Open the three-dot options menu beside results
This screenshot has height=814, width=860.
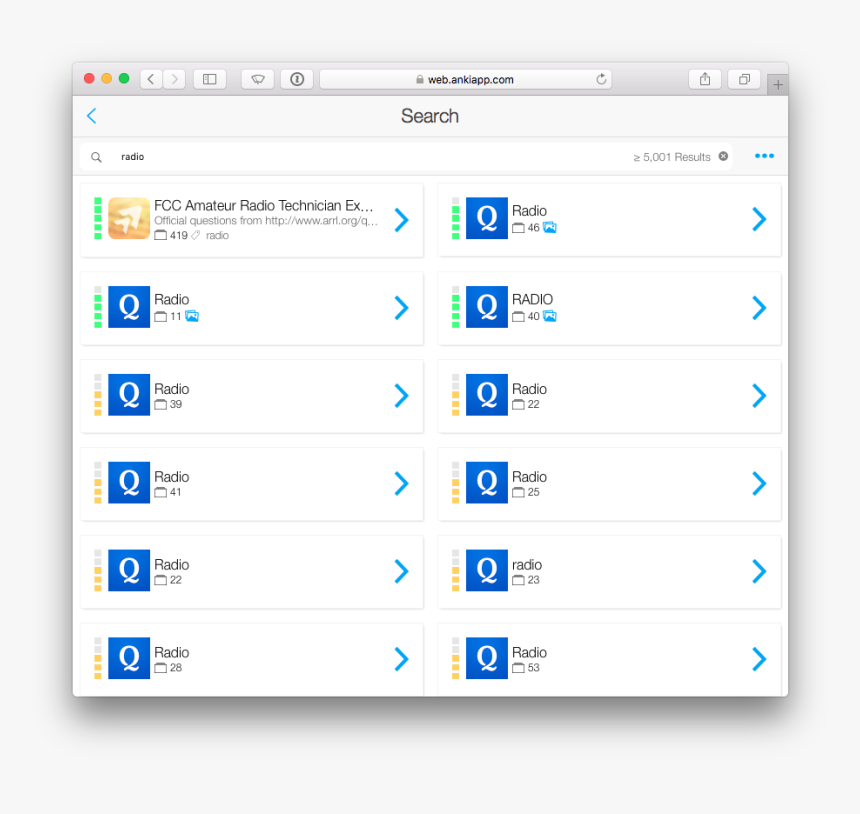tap(764, 156)
